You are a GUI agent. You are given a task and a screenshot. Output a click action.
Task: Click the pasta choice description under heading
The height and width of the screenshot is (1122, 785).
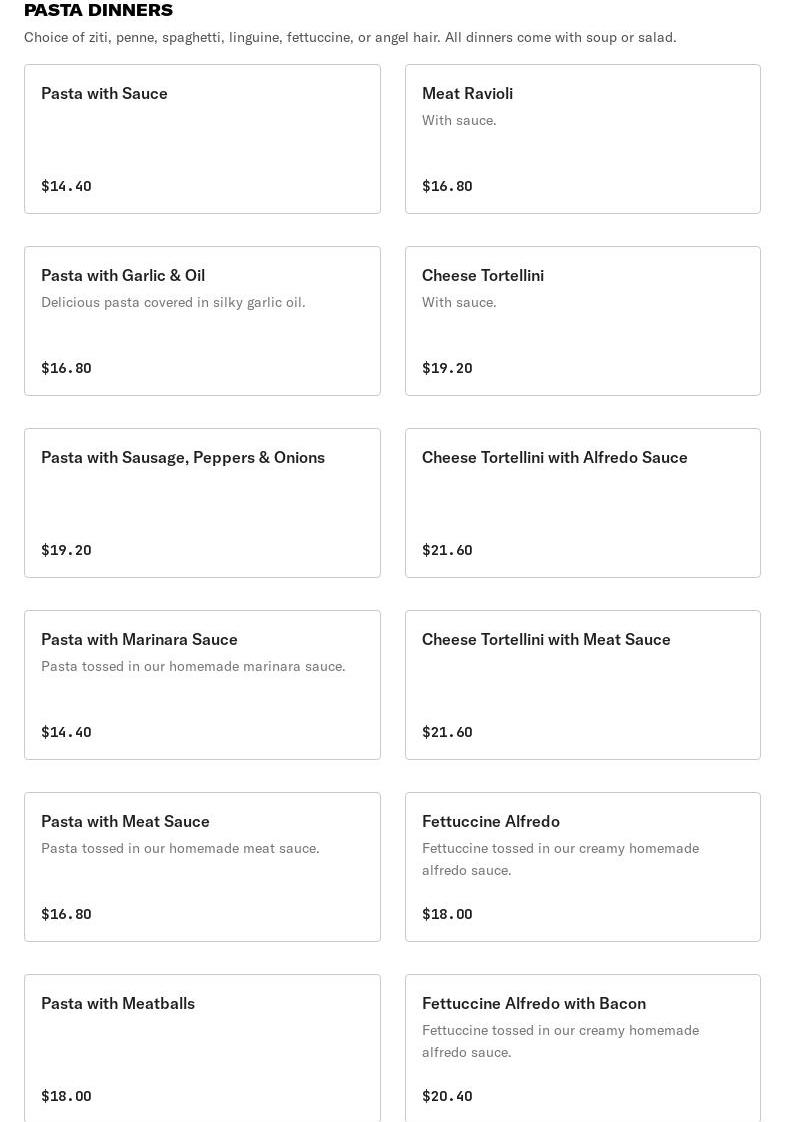pyautogui.click(x=350, y=37)
